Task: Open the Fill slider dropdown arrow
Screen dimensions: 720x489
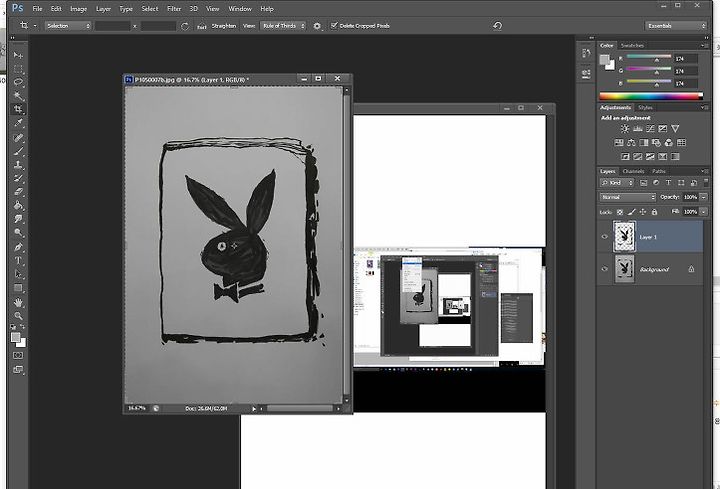Action: pos(703,212)
